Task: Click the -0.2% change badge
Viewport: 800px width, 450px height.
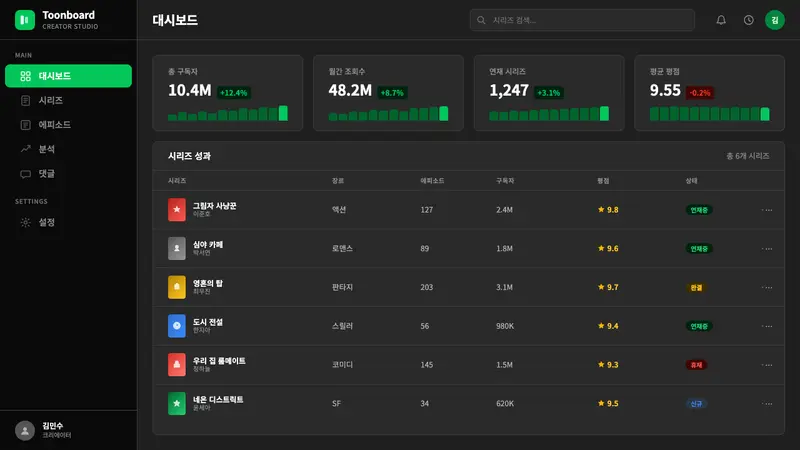Action: point(700,93)
